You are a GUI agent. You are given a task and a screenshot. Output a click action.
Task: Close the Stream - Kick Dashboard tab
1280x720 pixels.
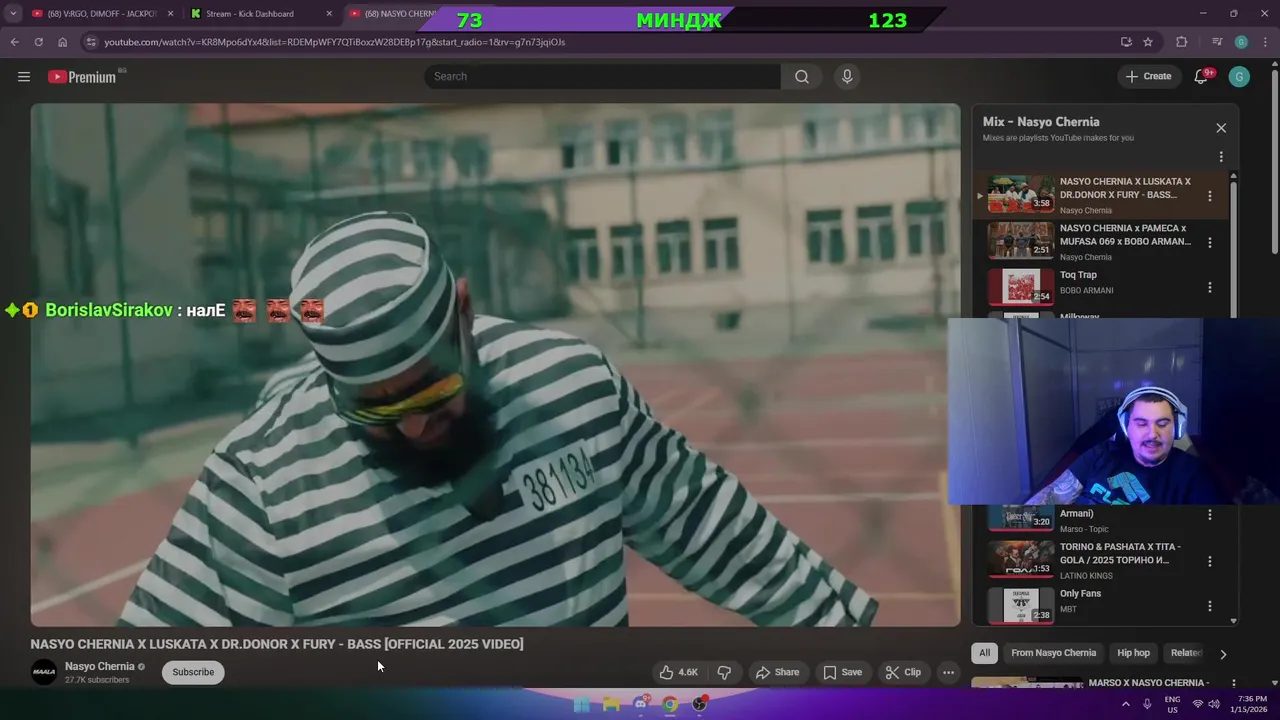pyautogui.click(x=329, y=14)
